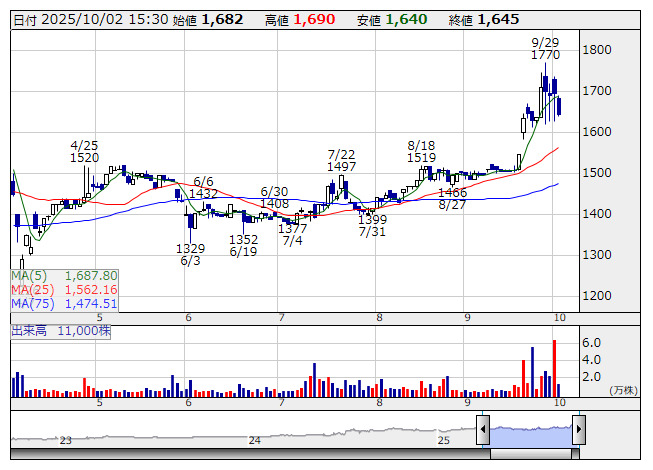Click the 4/25 peak annotation of 1520

[85, 151]
